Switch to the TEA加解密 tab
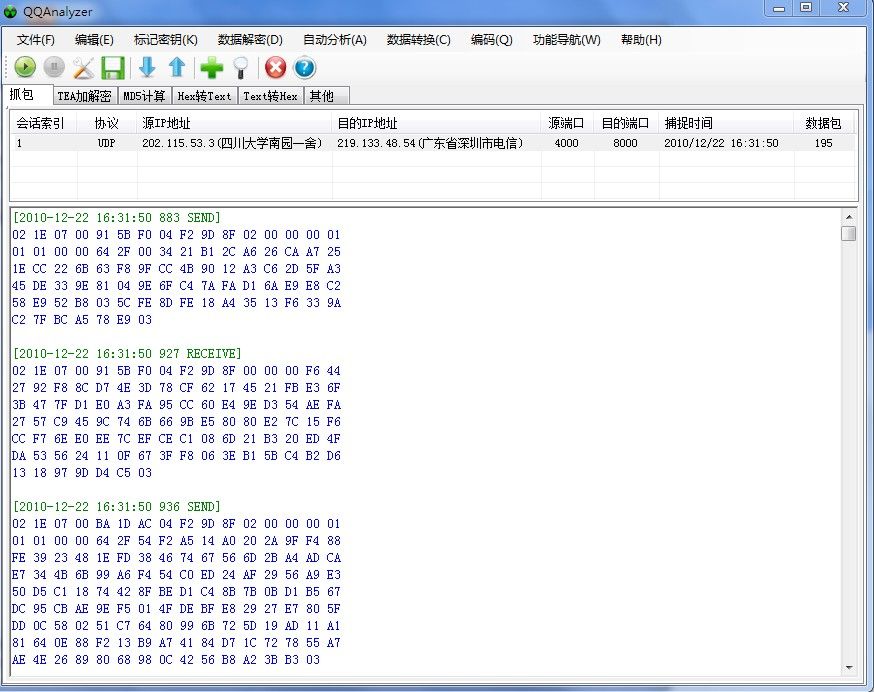Image resolution: width=874 pixels, height=692 pixels. pos(83,96)
